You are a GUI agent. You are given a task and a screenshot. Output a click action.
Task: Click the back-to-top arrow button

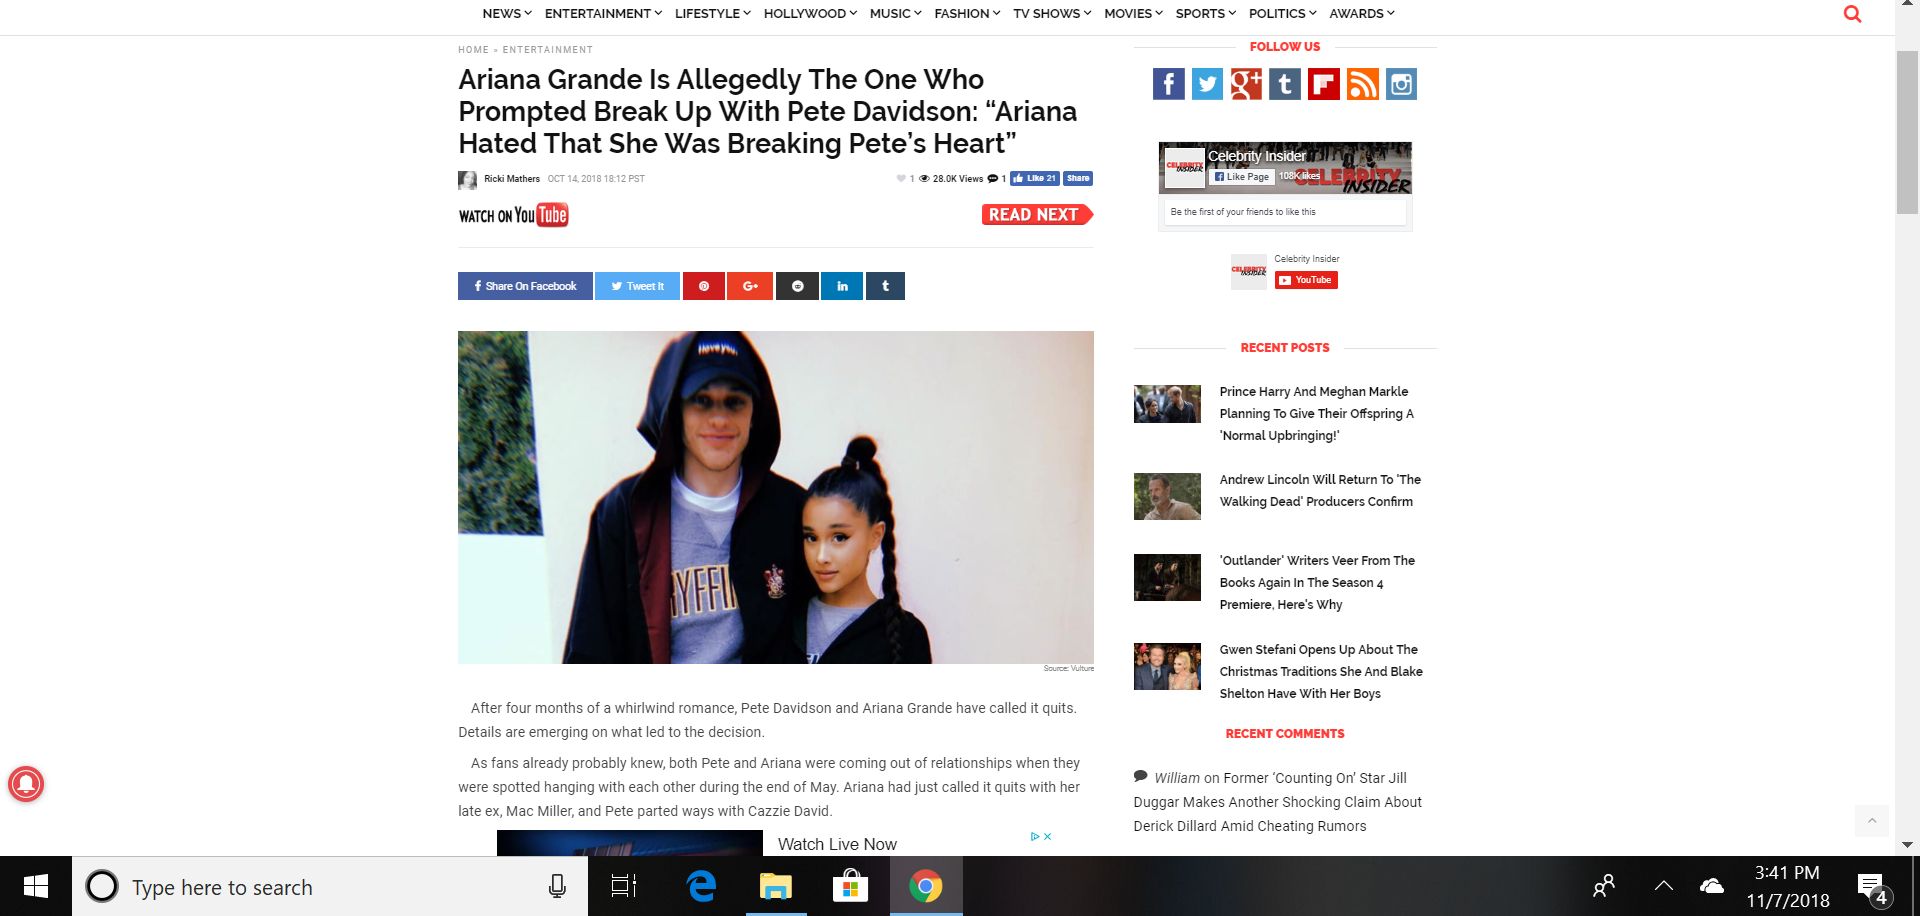tap(1871, 821)
